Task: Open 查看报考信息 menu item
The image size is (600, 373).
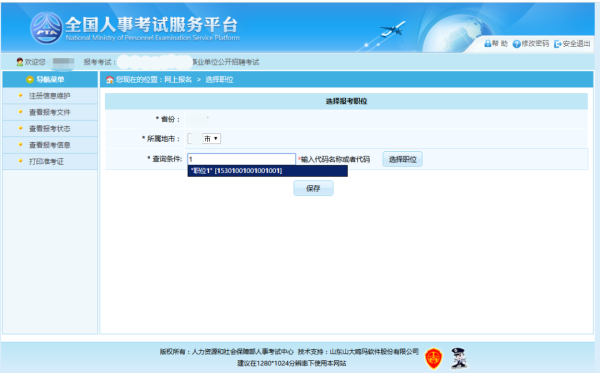Action: point(49,145)
